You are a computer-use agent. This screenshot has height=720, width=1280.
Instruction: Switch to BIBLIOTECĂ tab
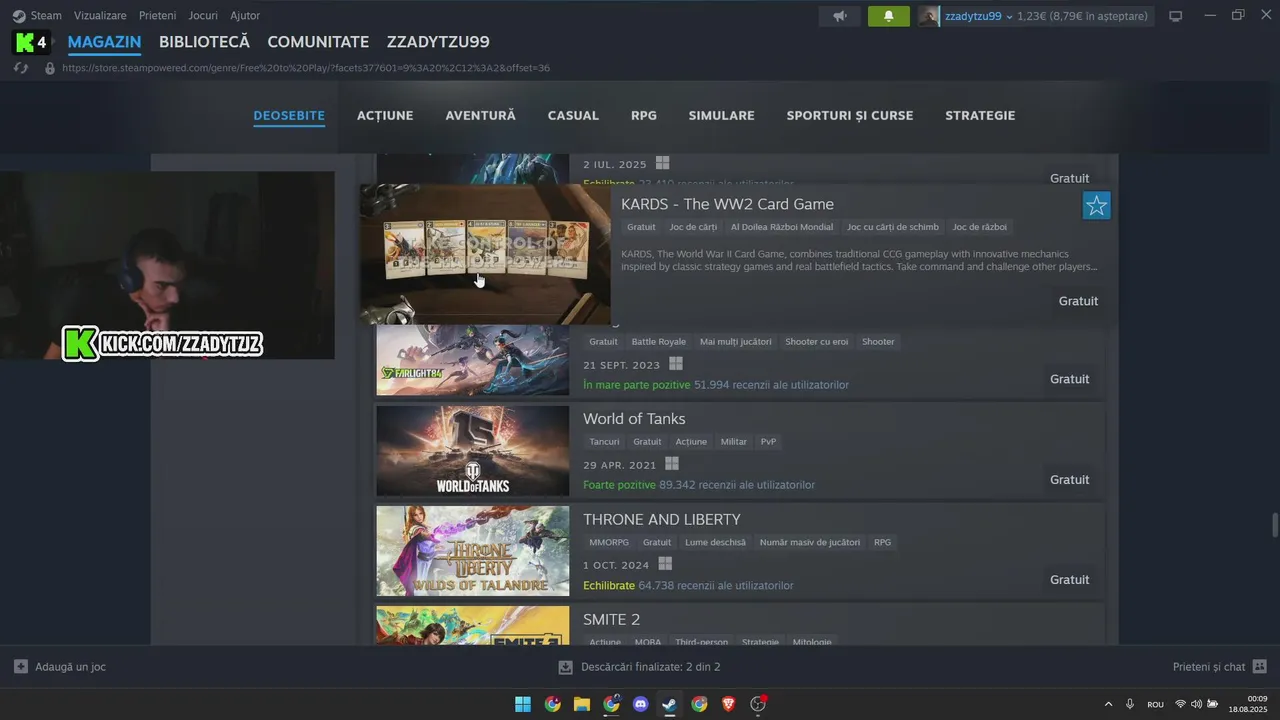click(204, 42)
